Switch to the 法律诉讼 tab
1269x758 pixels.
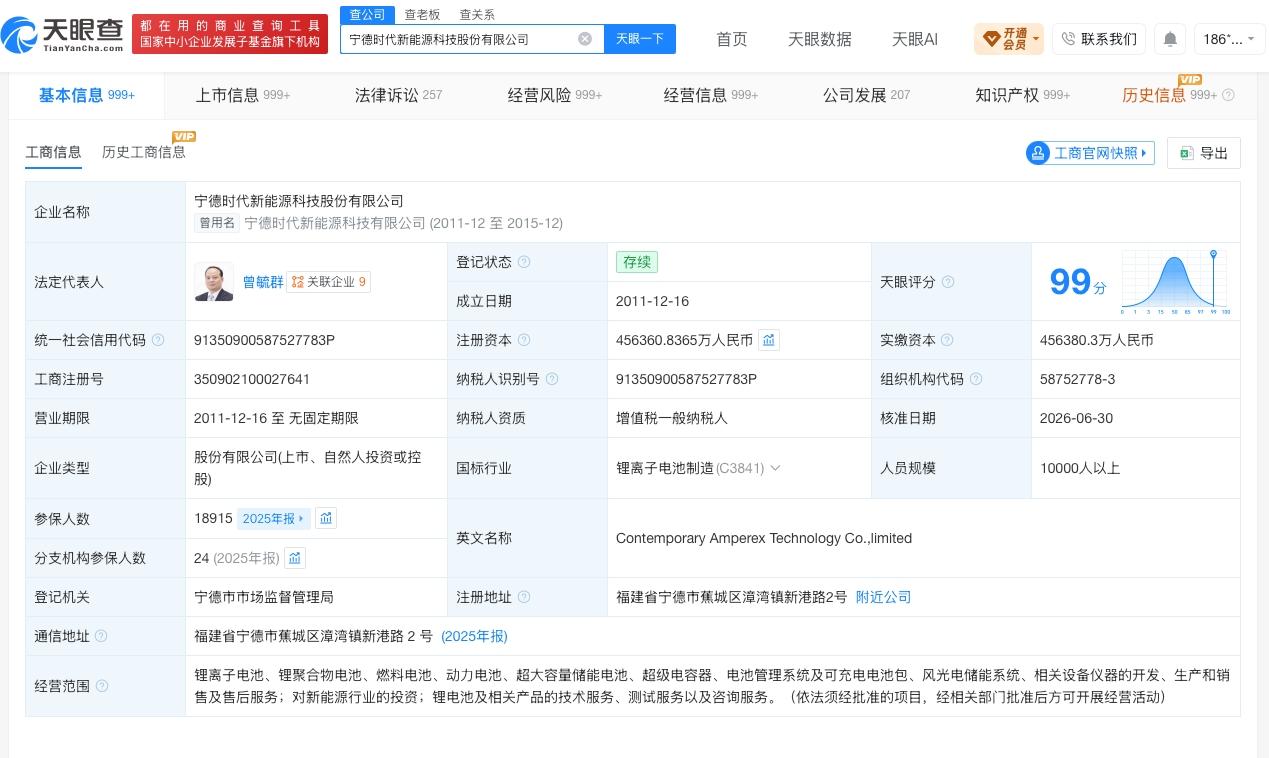[398, 95]
